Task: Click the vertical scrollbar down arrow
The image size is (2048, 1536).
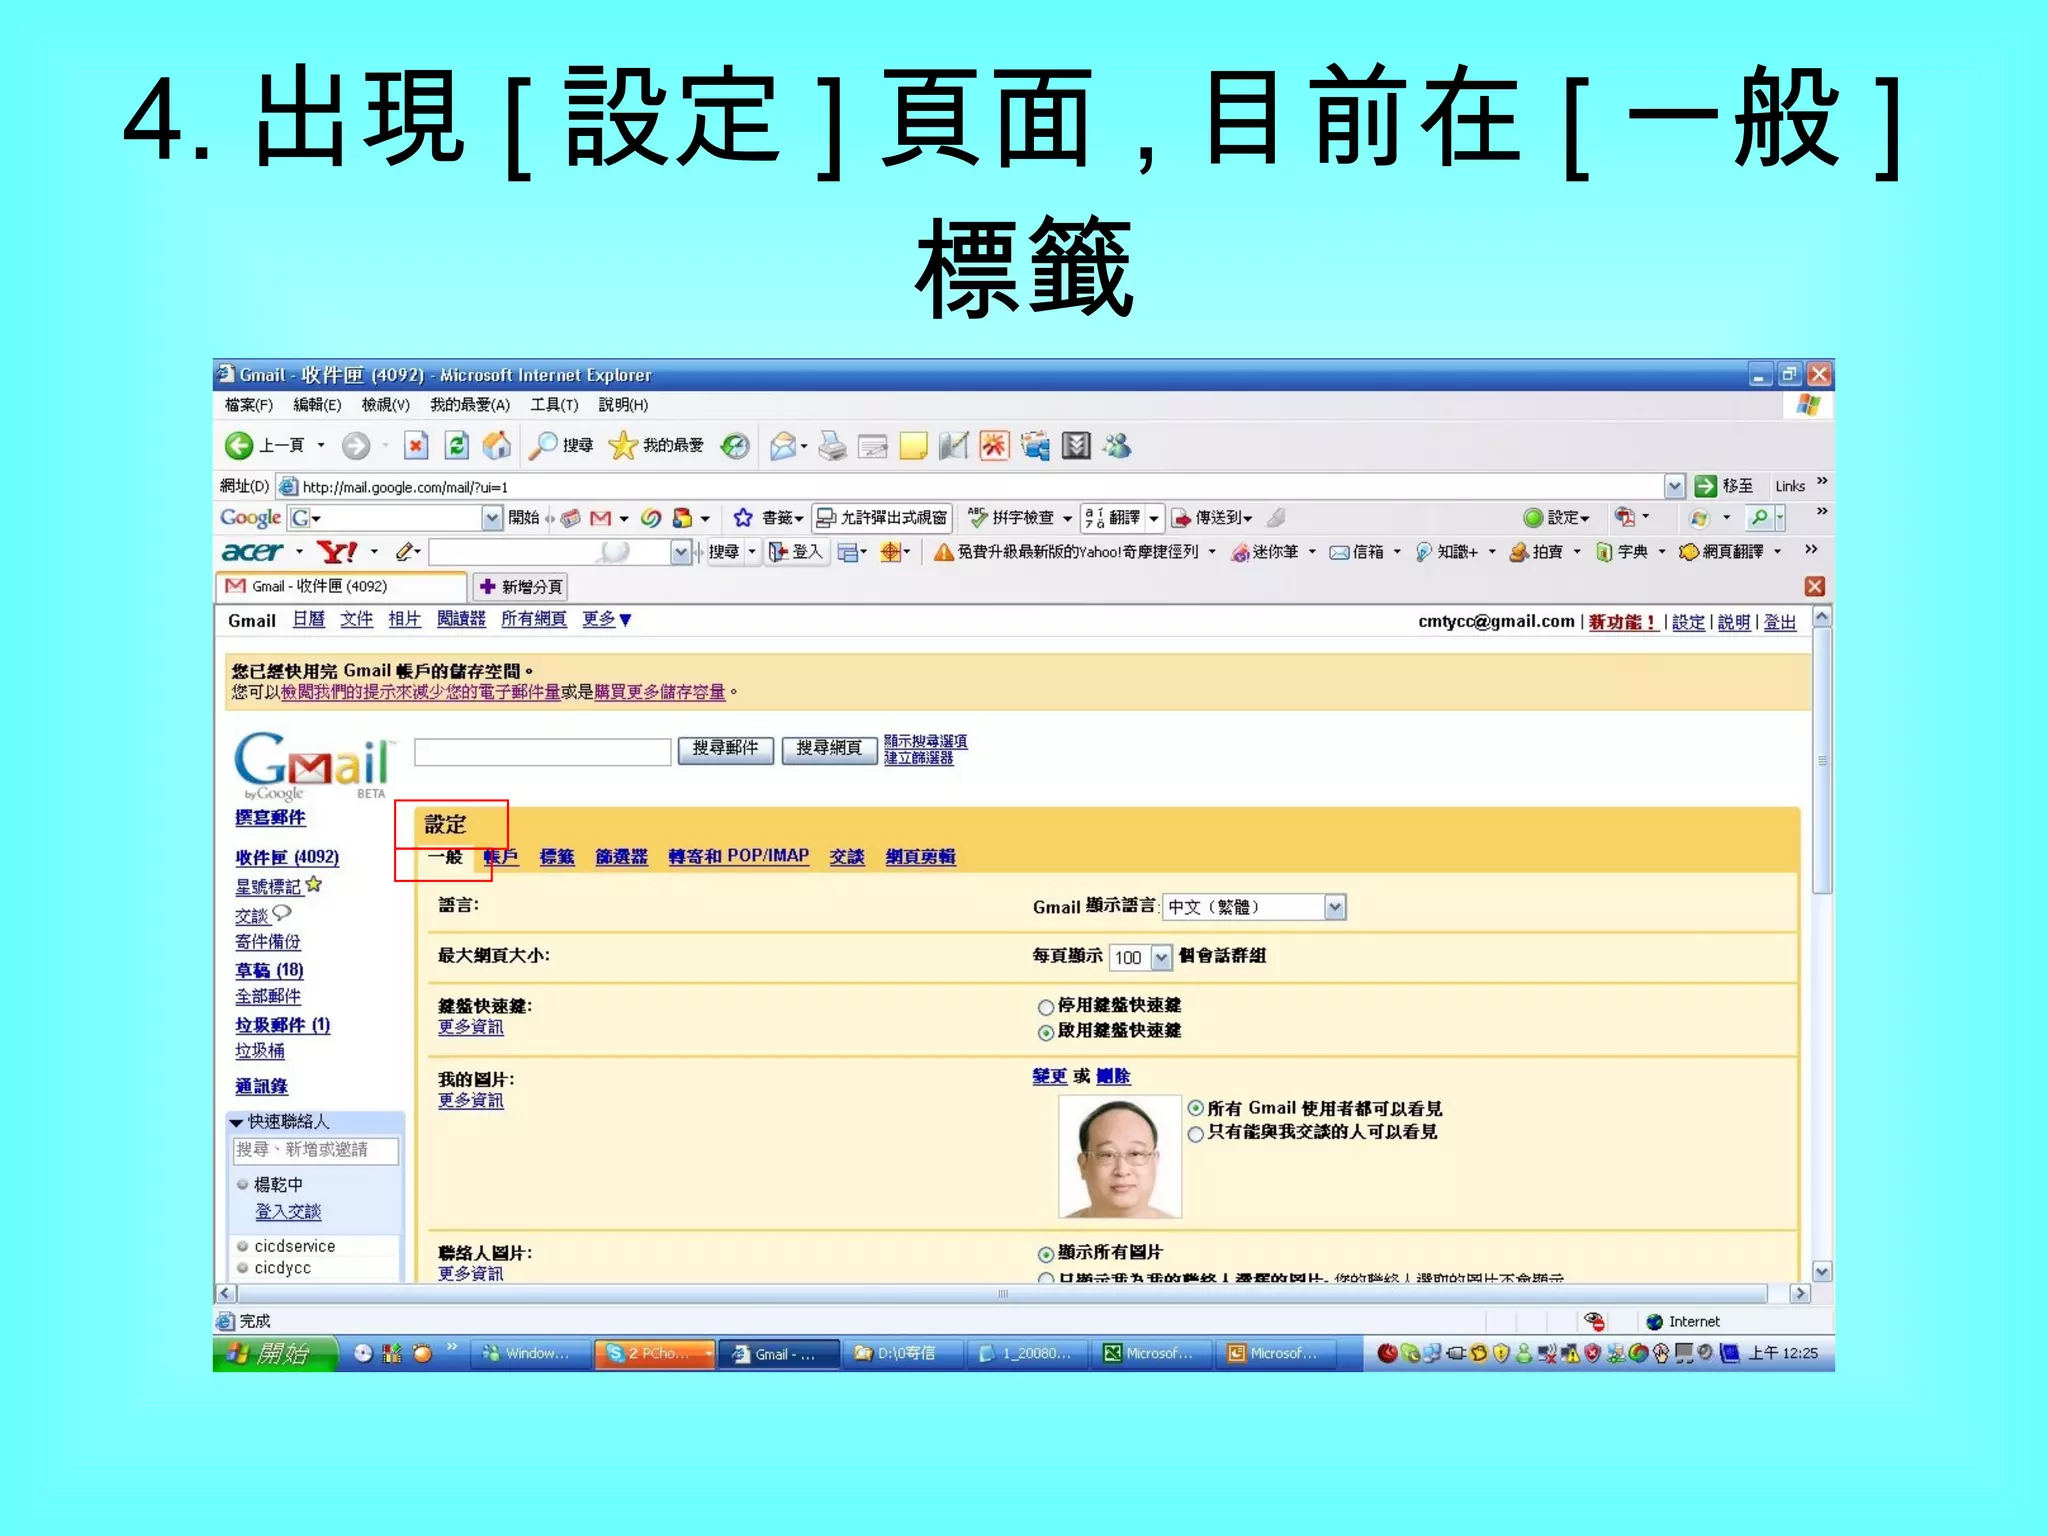Action: [1822, 1272]
